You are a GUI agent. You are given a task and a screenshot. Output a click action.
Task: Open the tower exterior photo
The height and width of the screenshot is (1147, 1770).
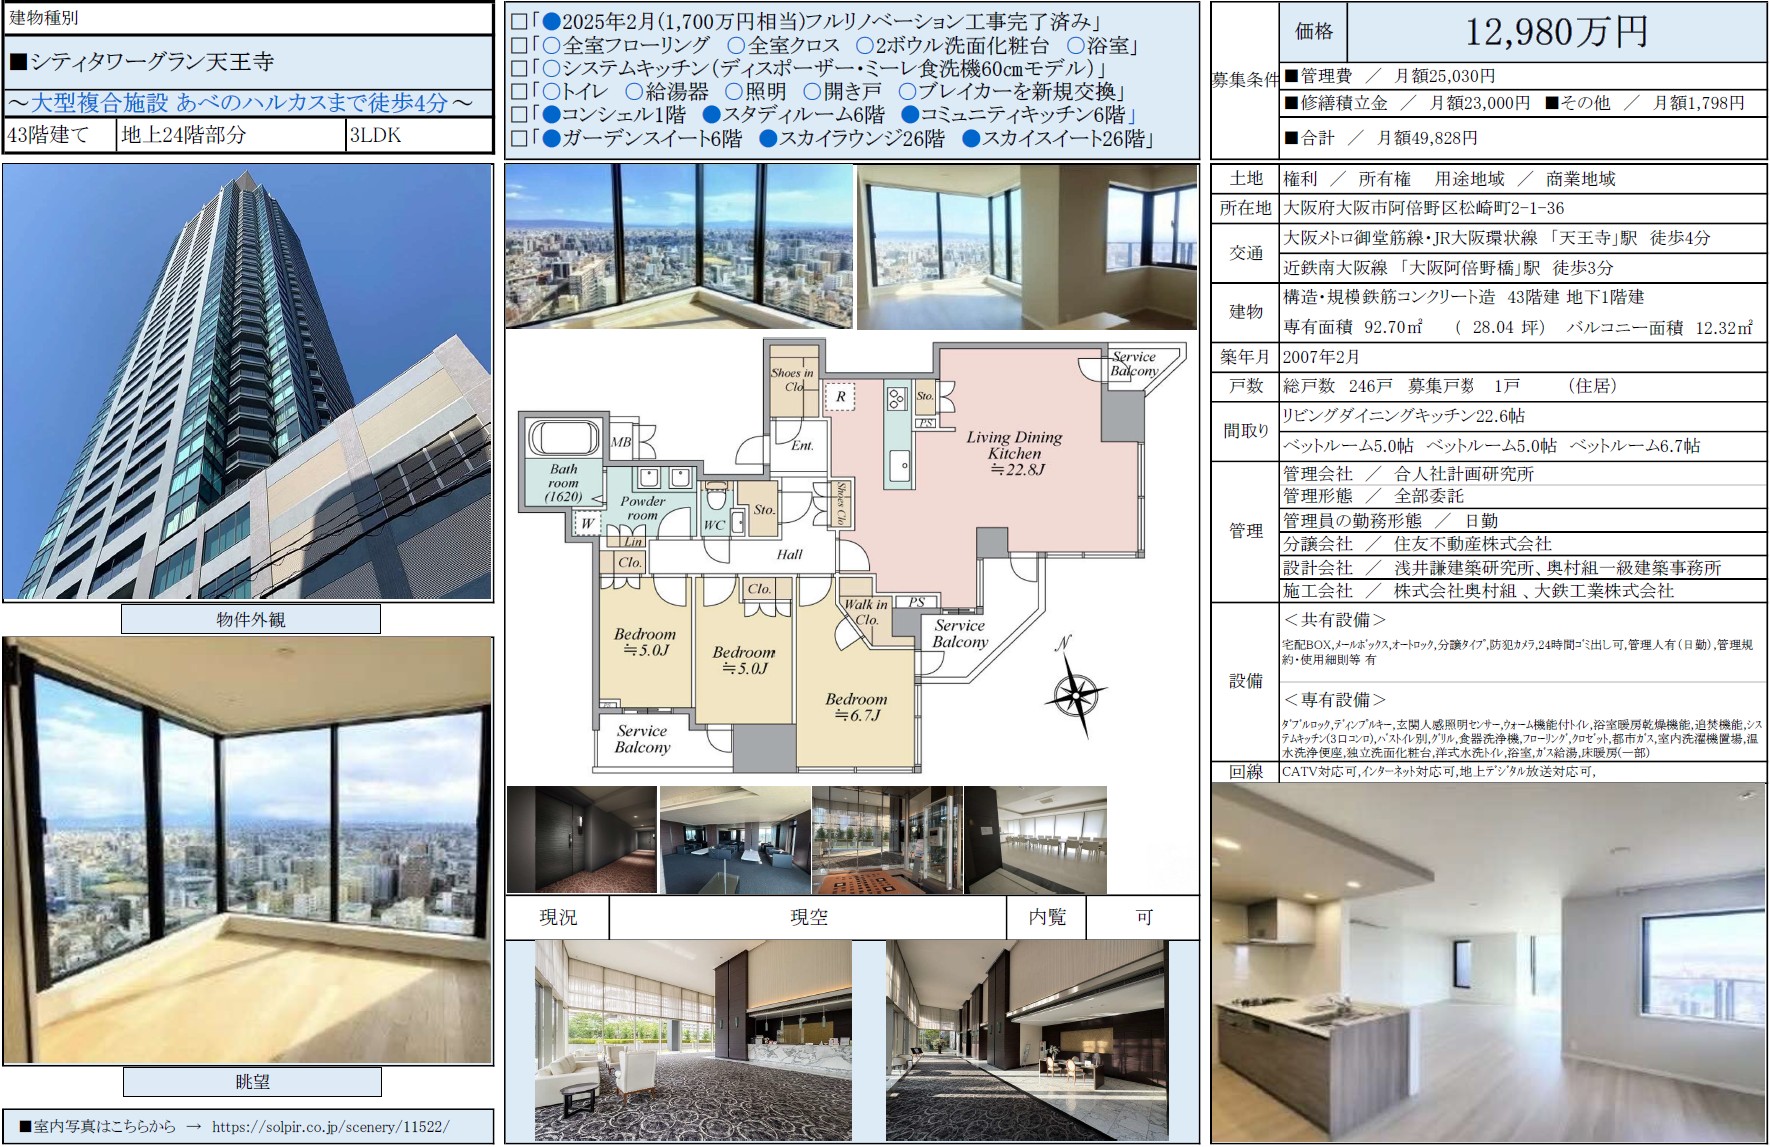point(248,382)
